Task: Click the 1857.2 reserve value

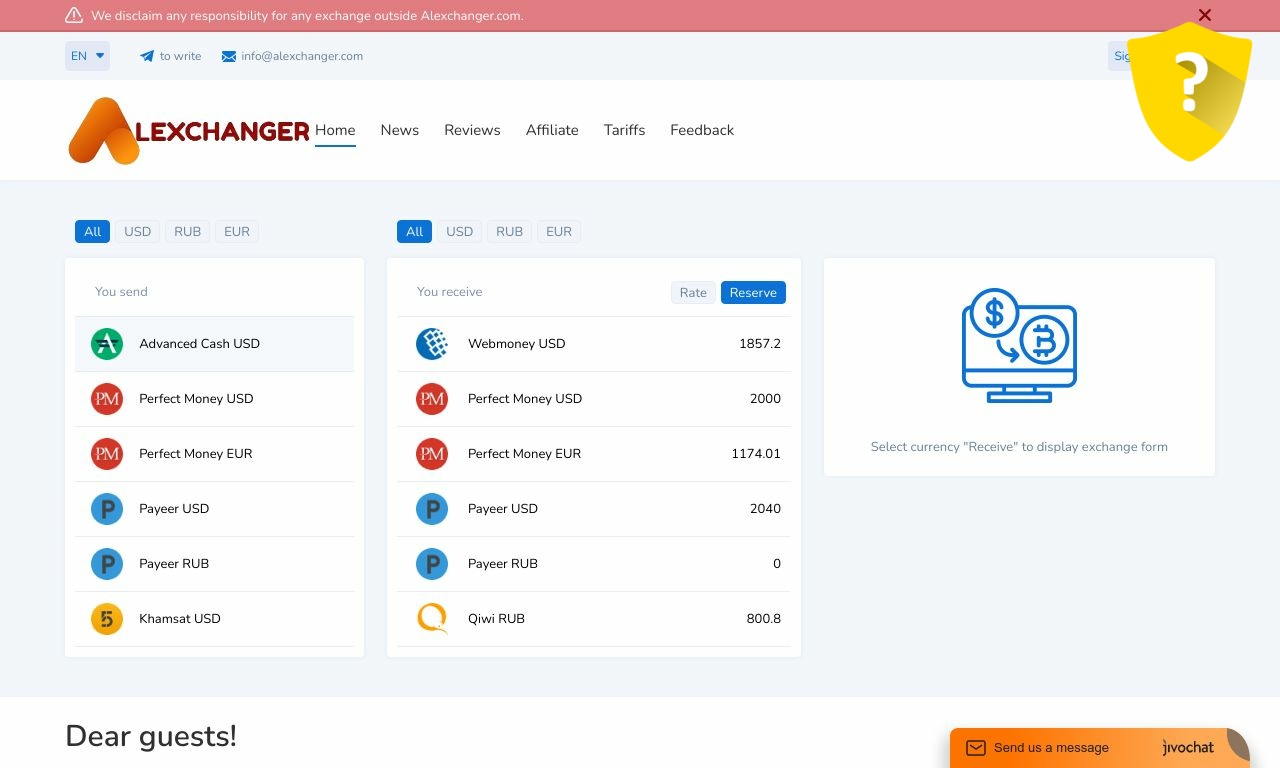Action: coord(760,344)
